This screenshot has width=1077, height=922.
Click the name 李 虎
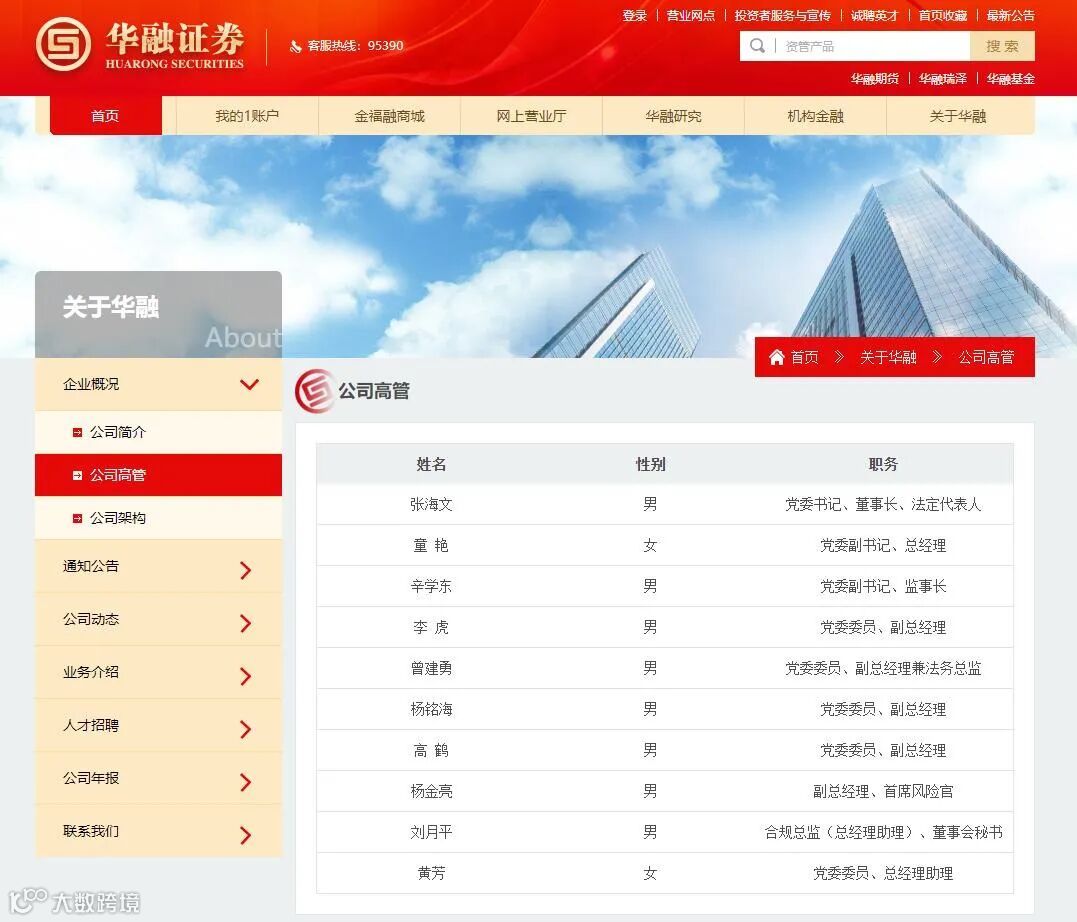431,627
